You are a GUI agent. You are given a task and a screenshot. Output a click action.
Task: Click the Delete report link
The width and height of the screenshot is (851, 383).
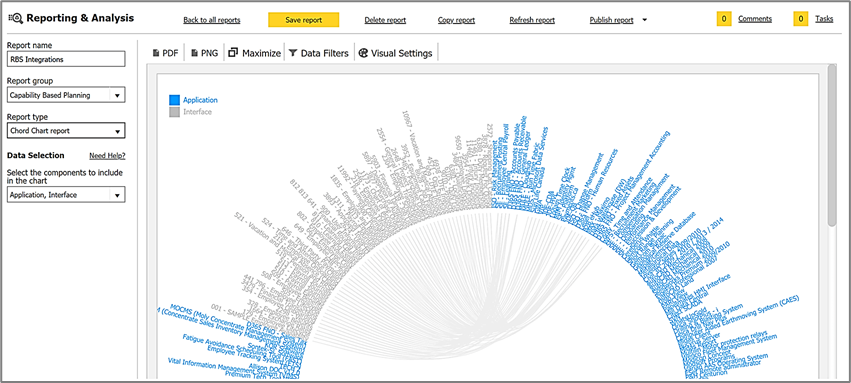[385, 20]
